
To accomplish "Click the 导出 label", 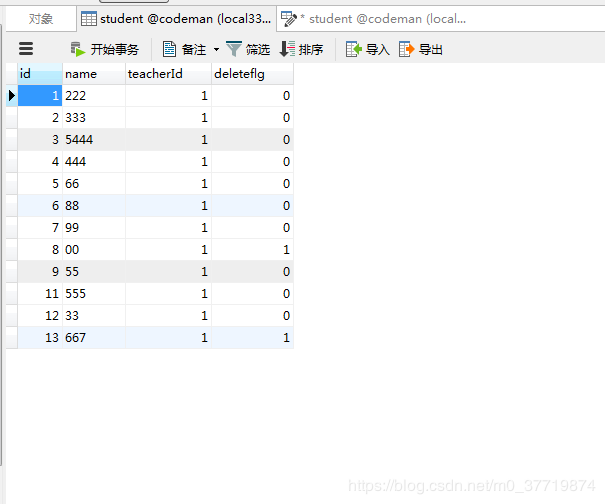I will [x=431, y=49].
